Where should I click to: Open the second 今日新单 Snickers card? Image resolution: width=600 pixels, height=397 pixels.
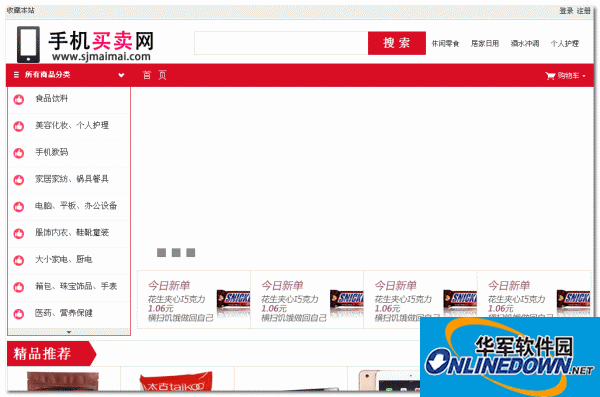pos(307,299)
